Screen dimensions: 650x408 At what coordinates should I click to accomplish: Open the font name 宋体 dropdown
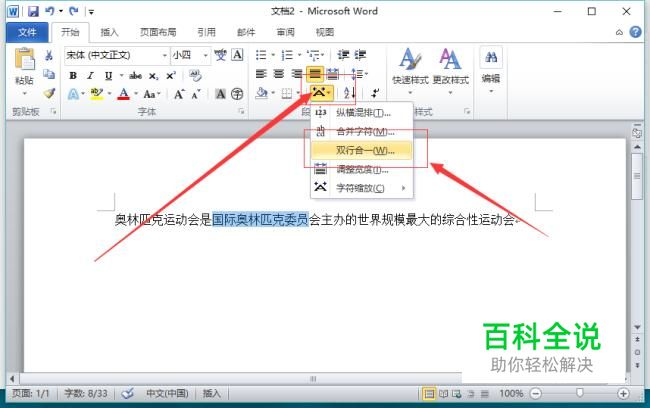(x=165, y=55)
